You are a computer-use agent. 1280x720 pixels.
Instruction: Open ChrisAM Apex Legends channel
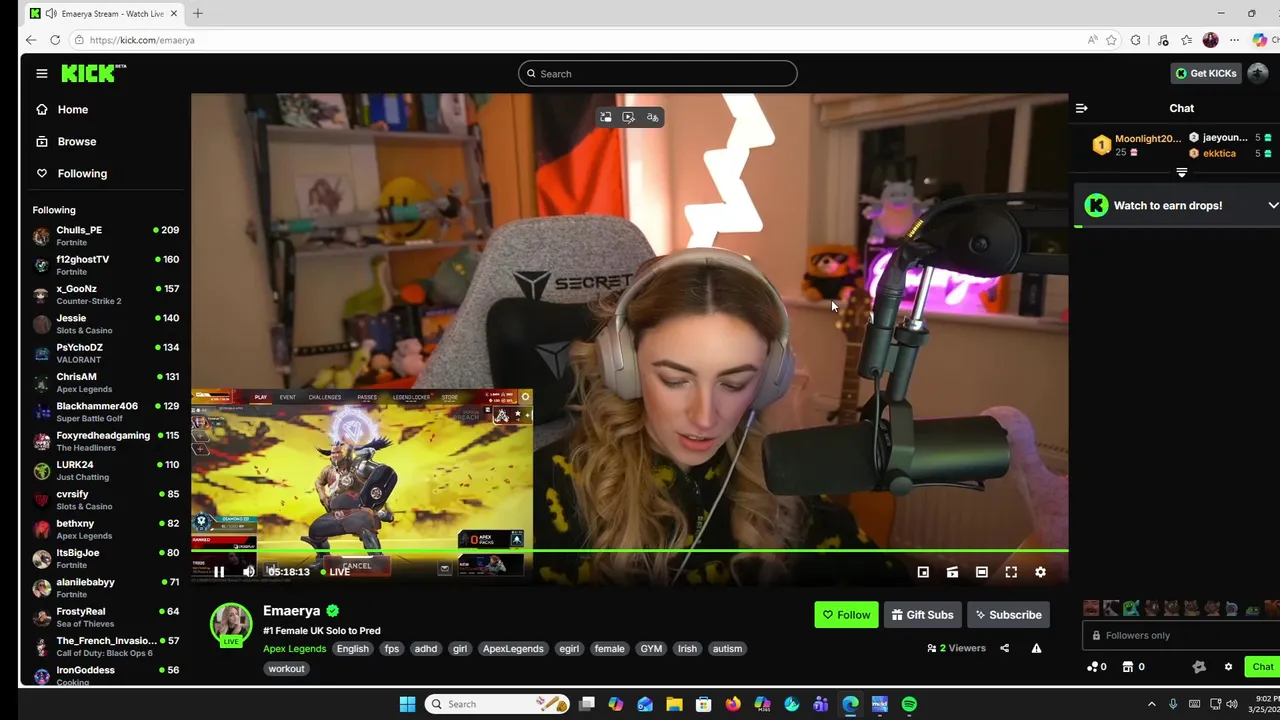(x=105, y=382)
